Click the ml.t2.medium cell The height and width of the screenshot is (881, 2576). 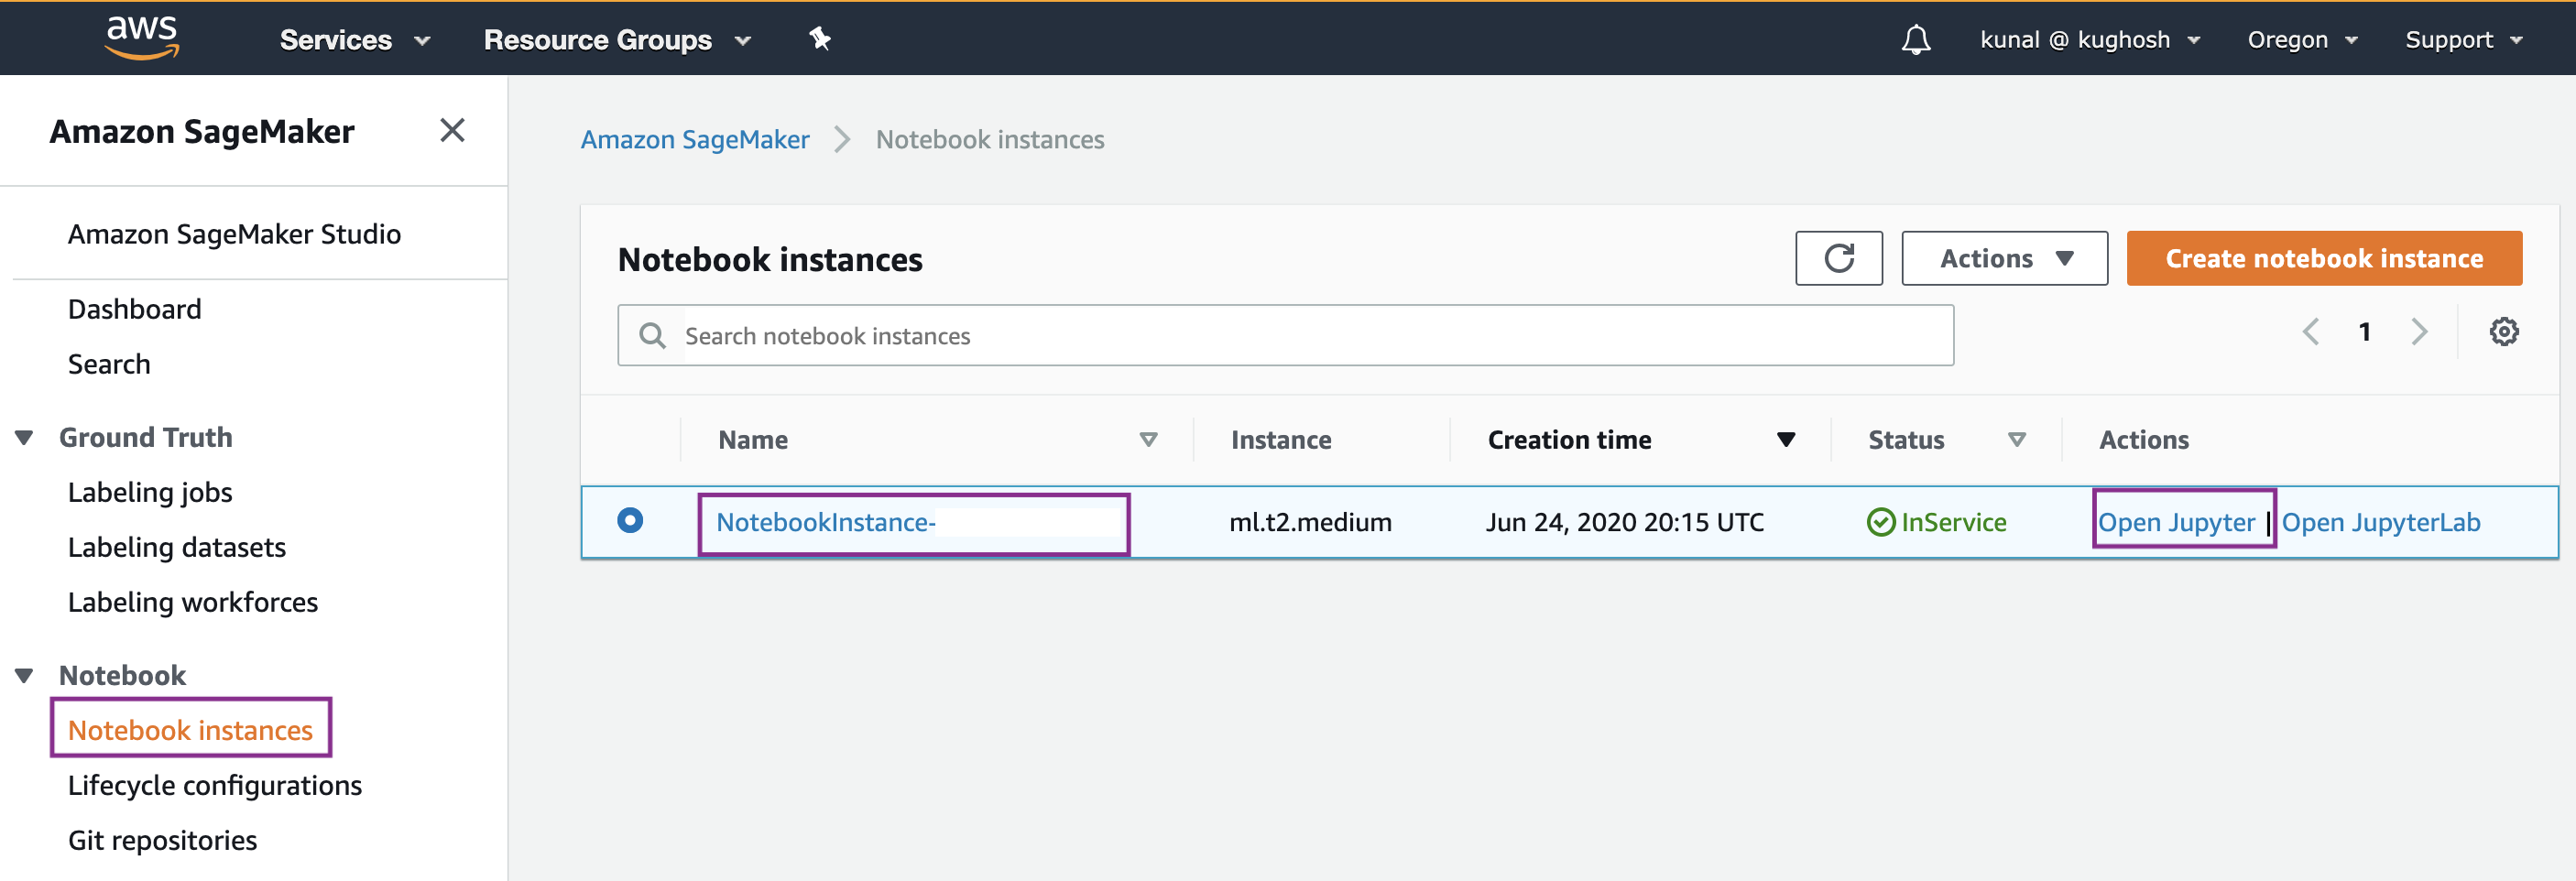1310,522
